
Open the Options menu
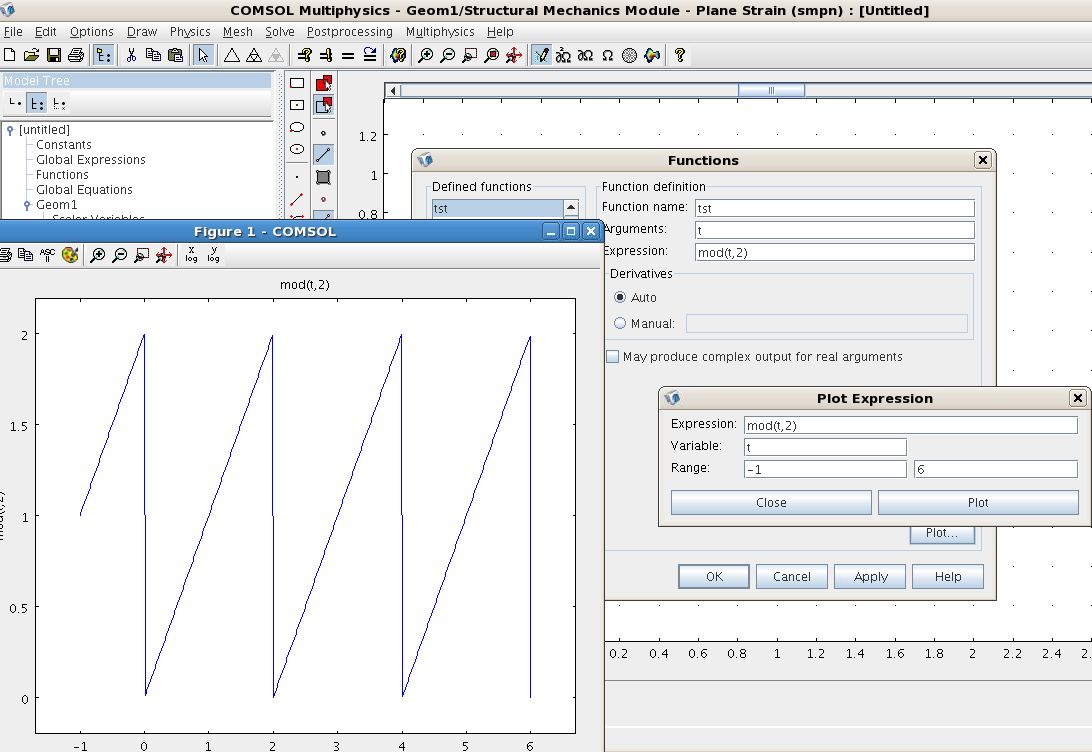pyautogui.click(x=91, y=31)
